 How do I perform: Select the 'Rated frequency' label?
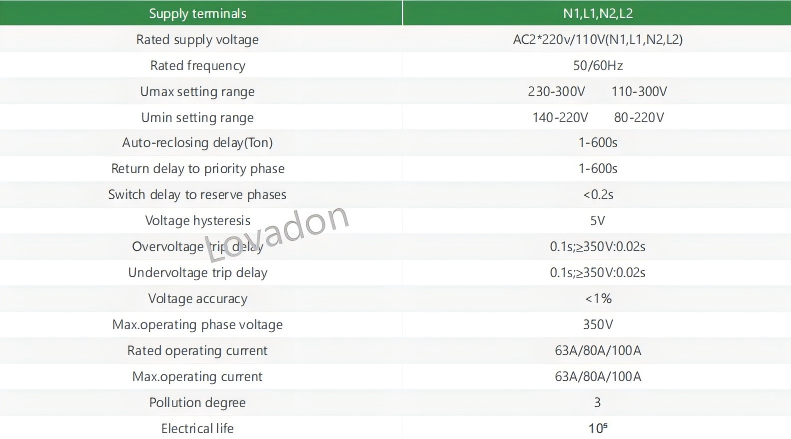pyautogui.click(x=198, y=66)
